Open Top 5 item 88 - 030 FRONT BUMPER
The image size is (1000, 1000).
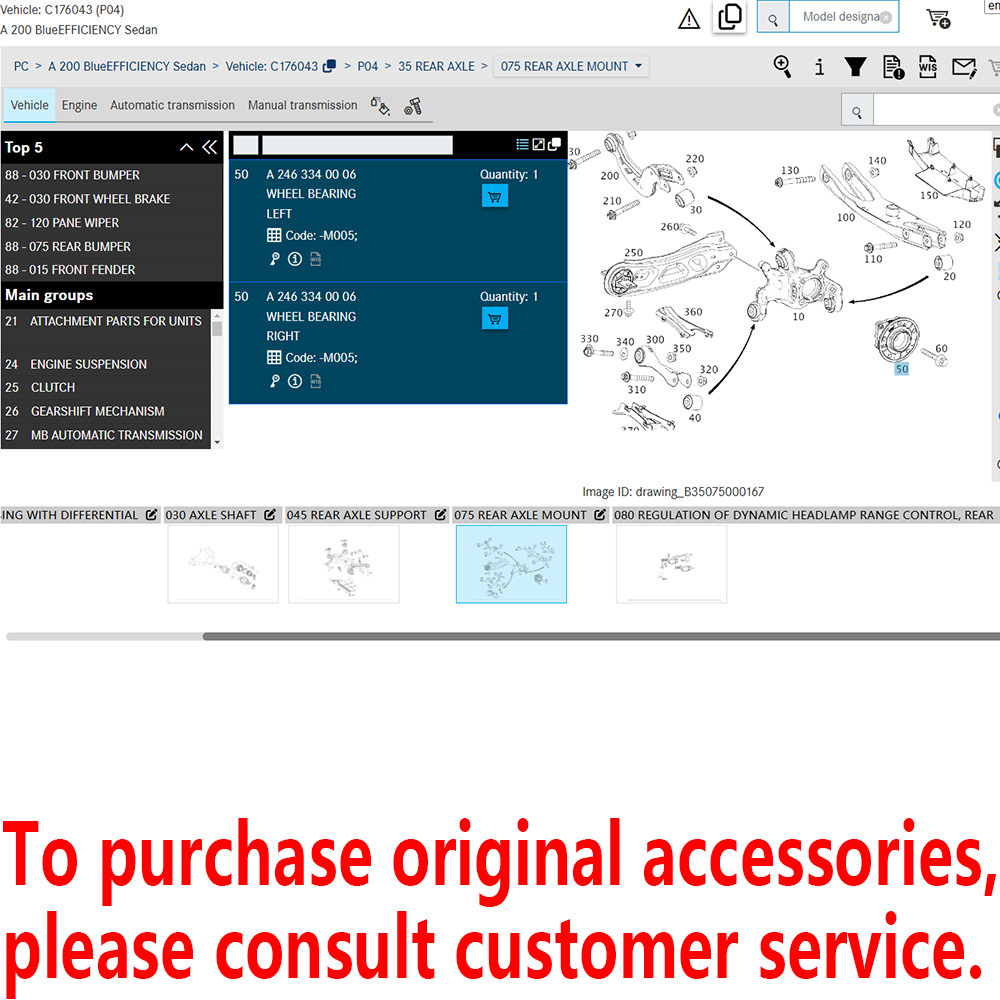click(112, 175)
